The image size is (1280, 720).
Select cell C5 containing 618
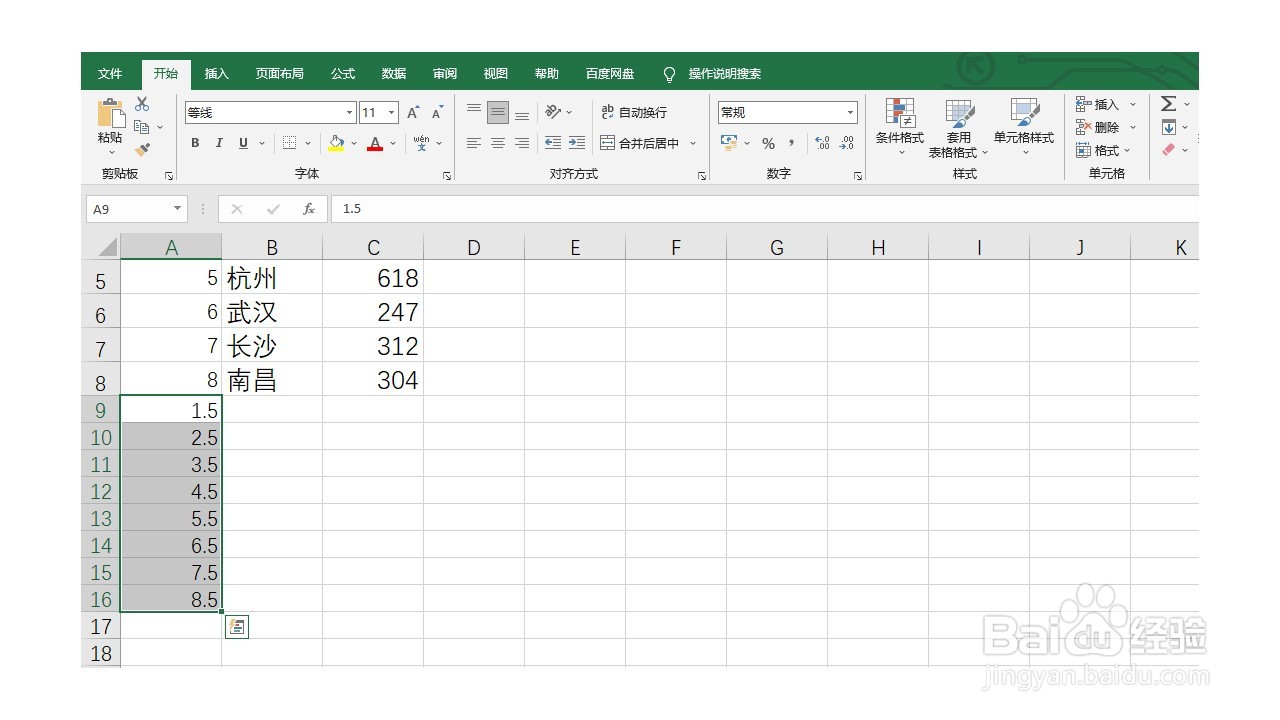tap(373, 278)
